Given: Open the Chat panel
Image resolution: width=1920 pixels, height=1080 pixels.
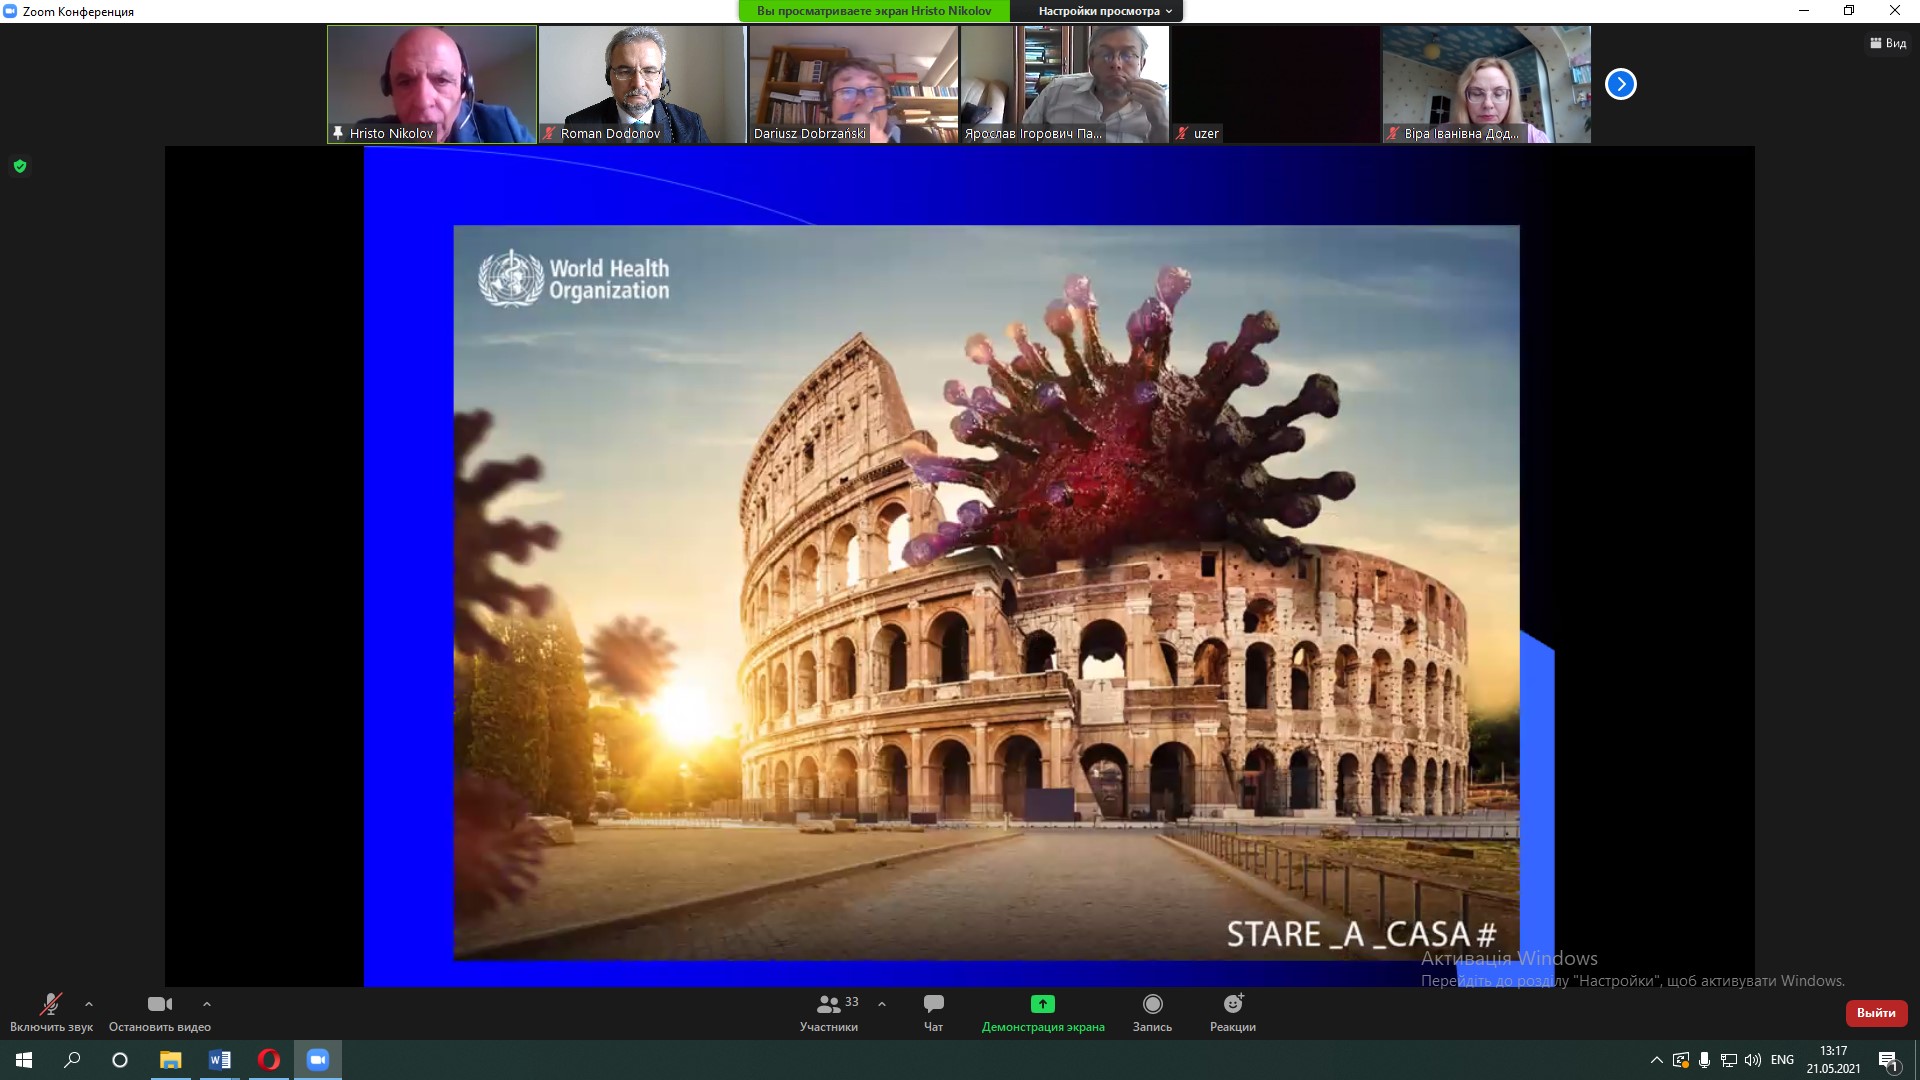Looking at the screenshot, I should click(x=933, y=1004).
